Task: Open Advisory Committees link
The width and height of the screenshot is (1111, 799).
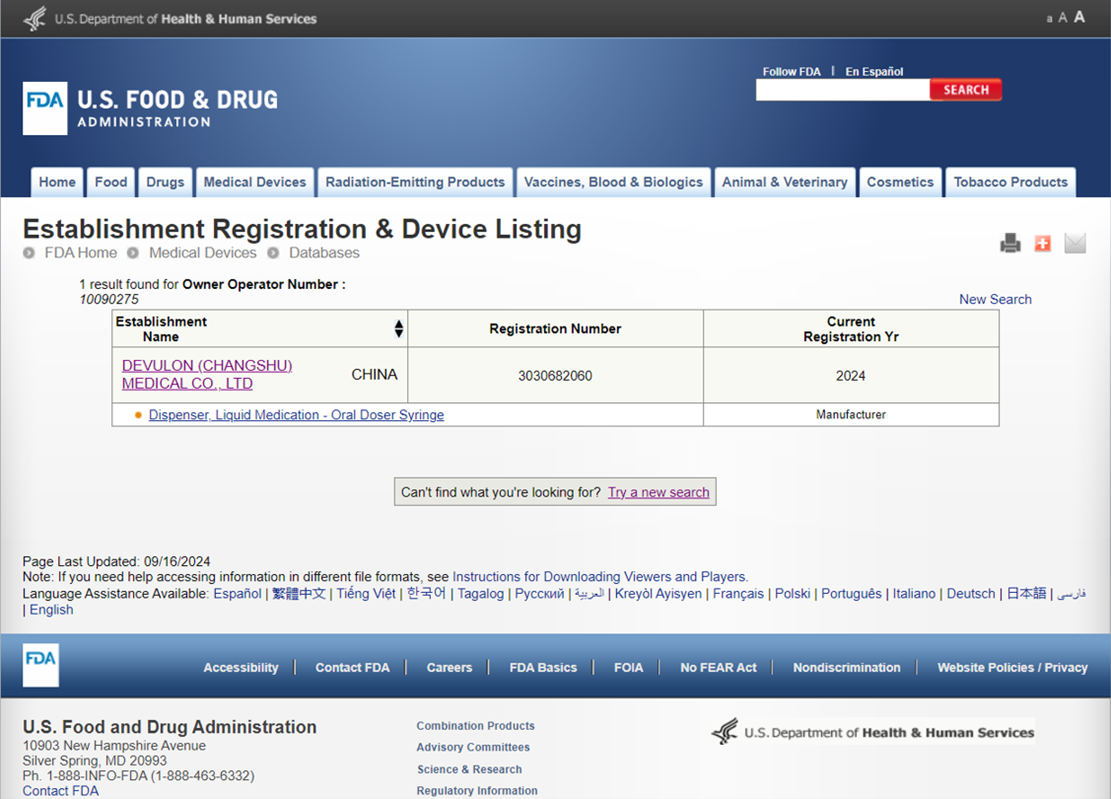Action: [473, 747]
